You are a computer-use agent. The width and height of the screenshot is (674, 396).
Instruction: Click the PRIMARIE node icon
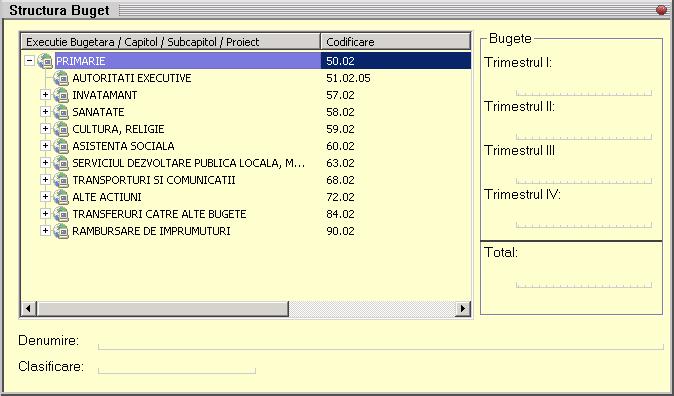45,61
